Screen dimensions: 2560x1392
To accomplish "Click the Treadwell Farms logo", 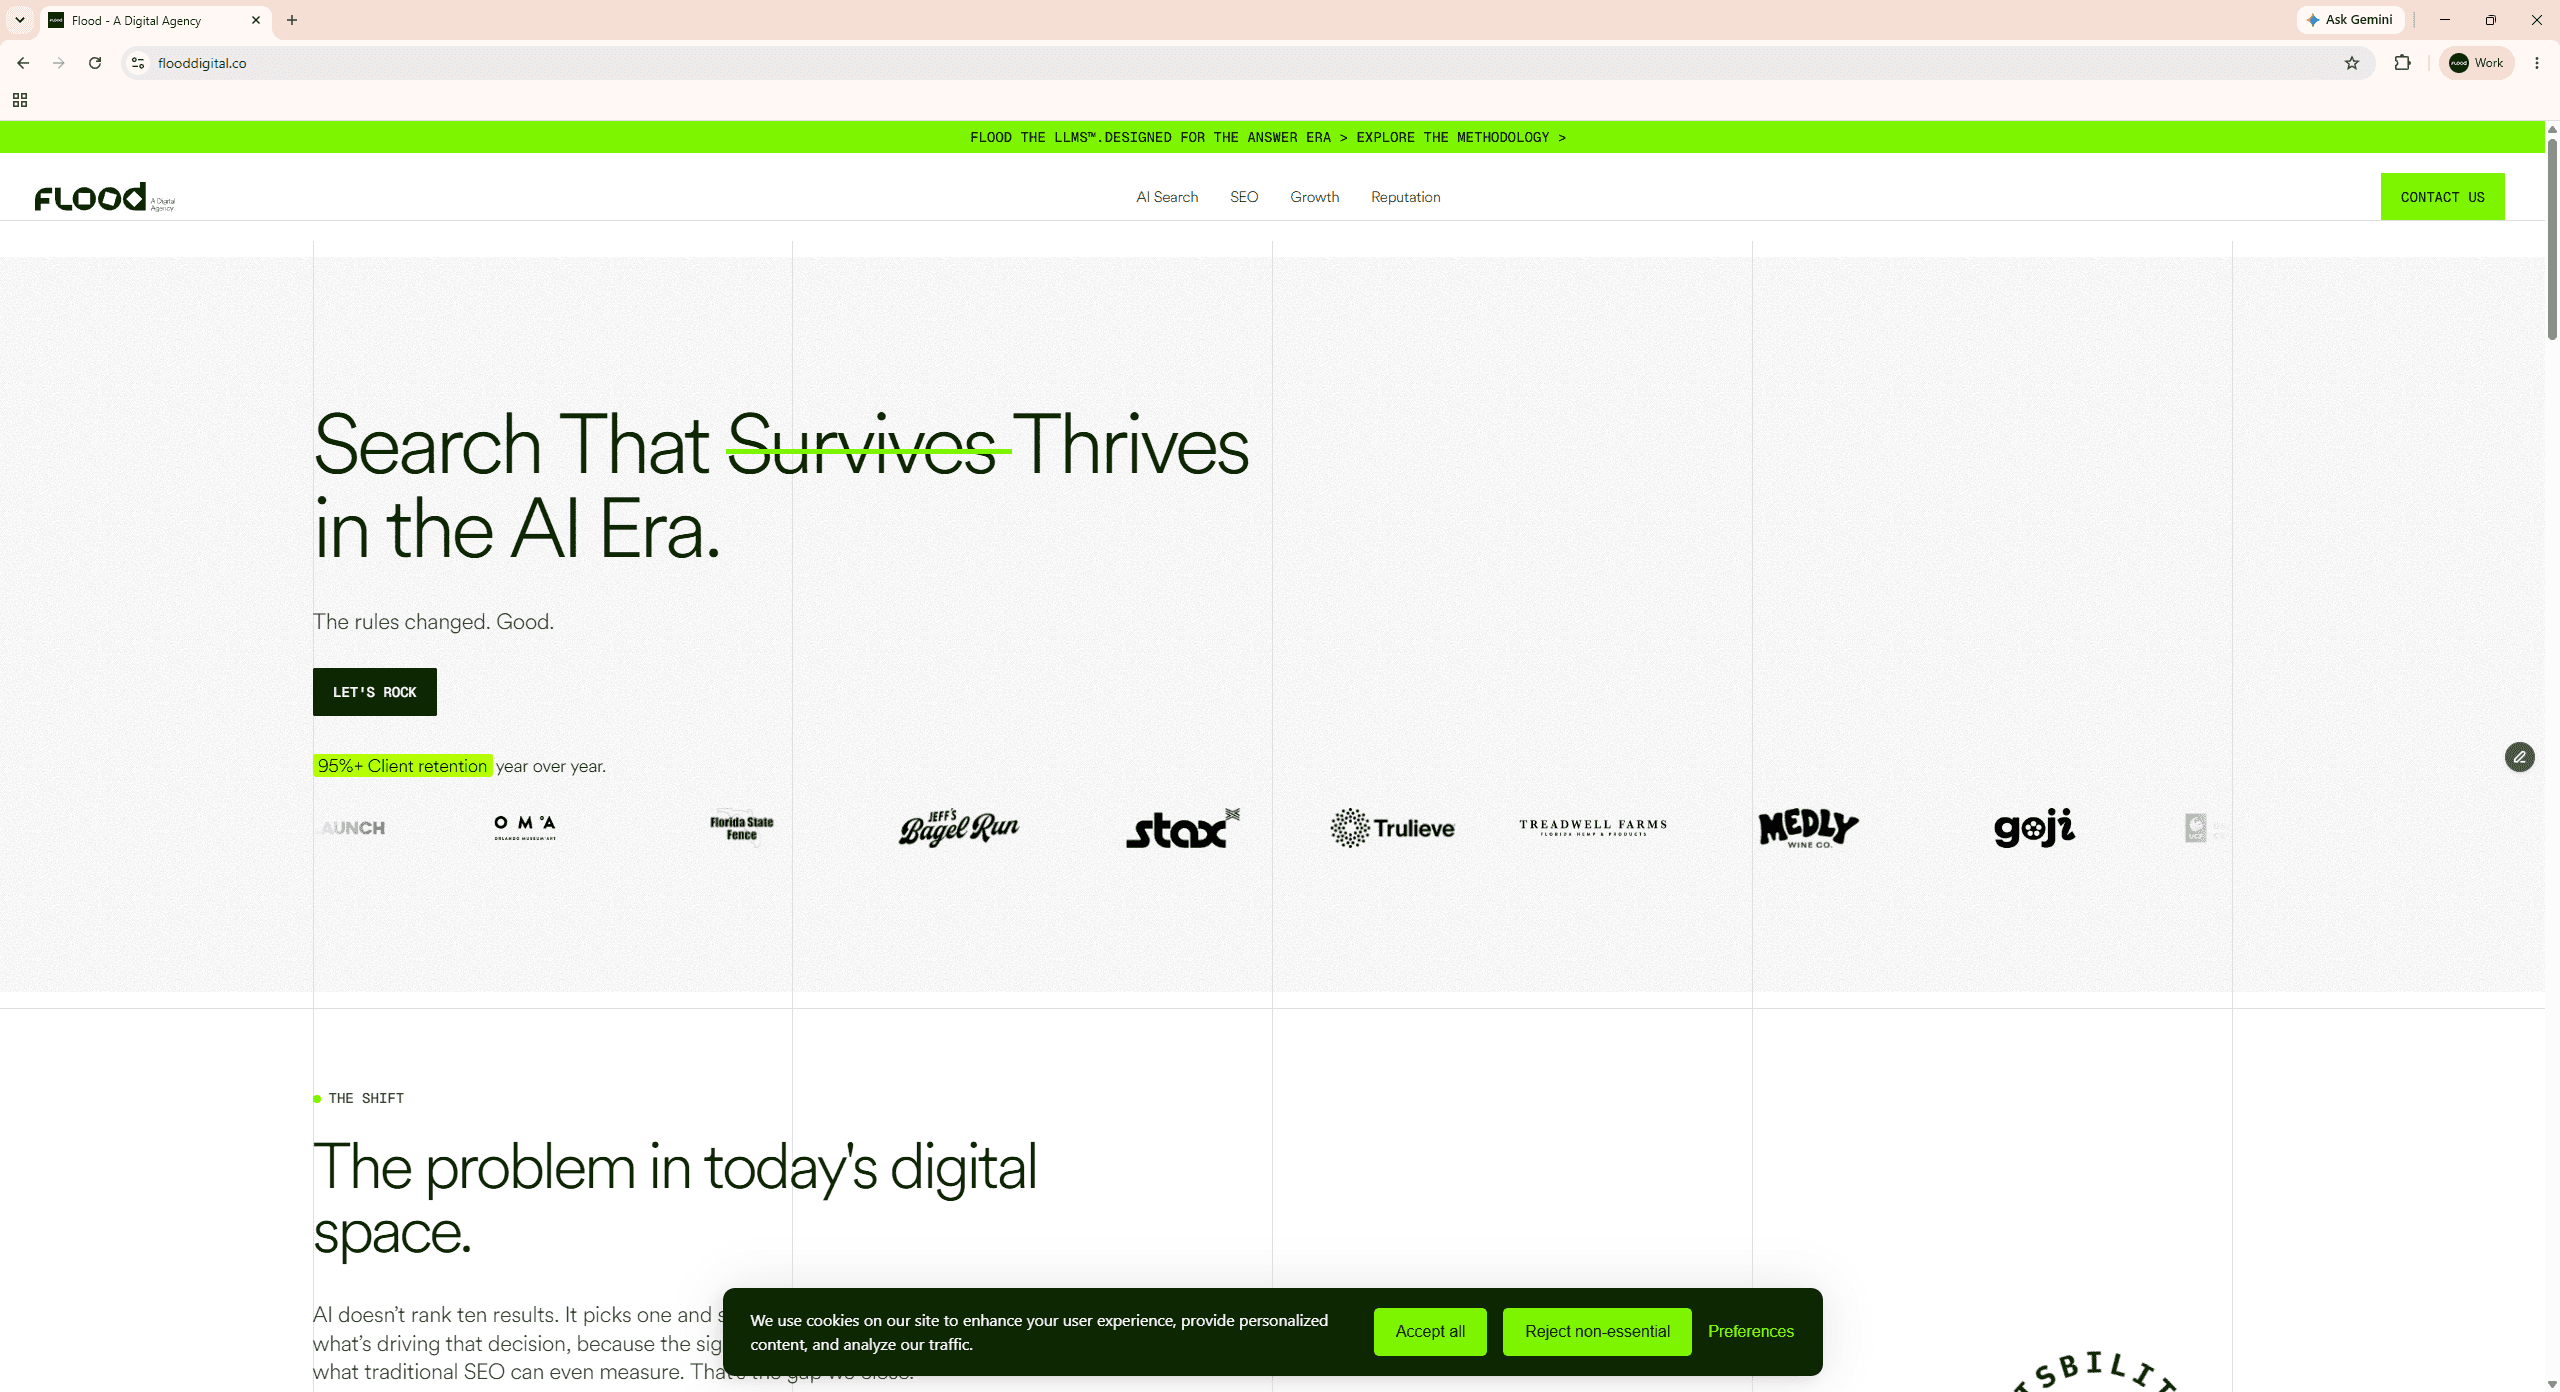I will pyautogui.click(x=1593, y=827).
